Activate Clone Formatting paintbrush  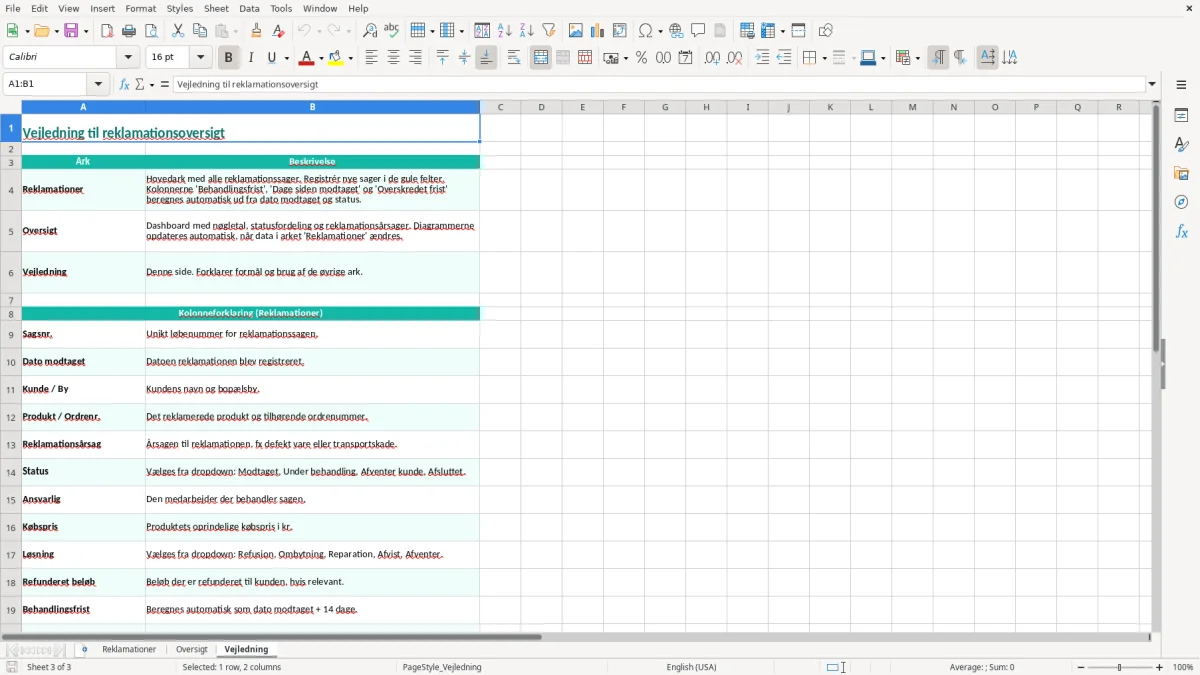click(x=256, y=31)
